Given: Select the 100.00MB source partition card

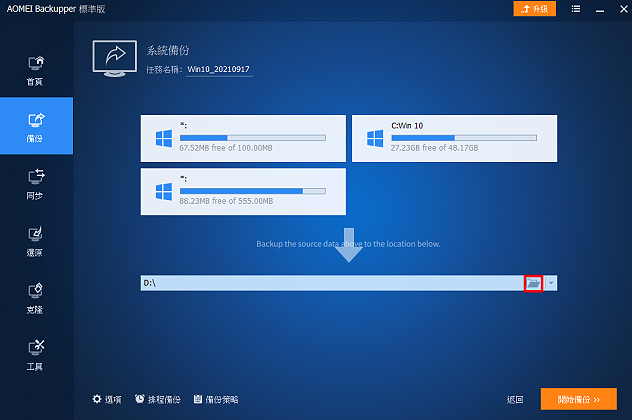Looking at the screenshot, I should coord(243,138).
